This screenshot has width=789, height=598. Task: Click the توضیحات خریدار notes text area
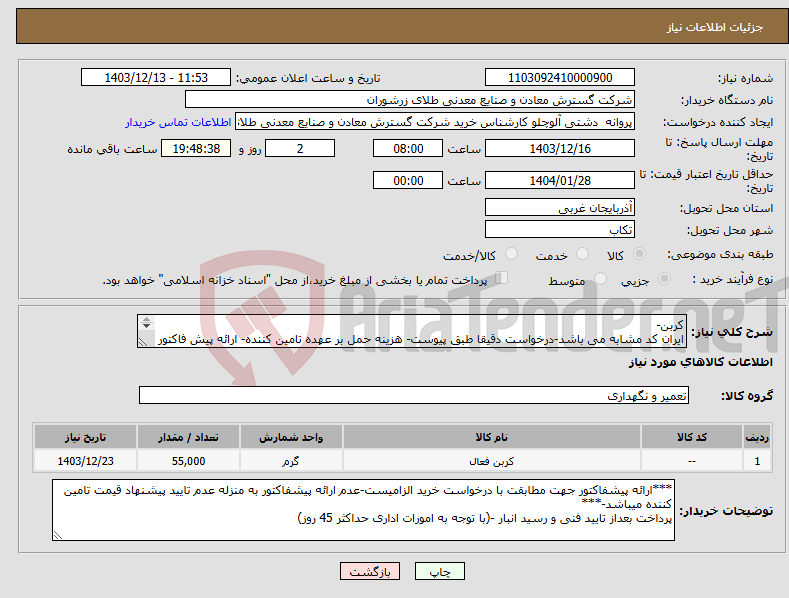point(363,510)
